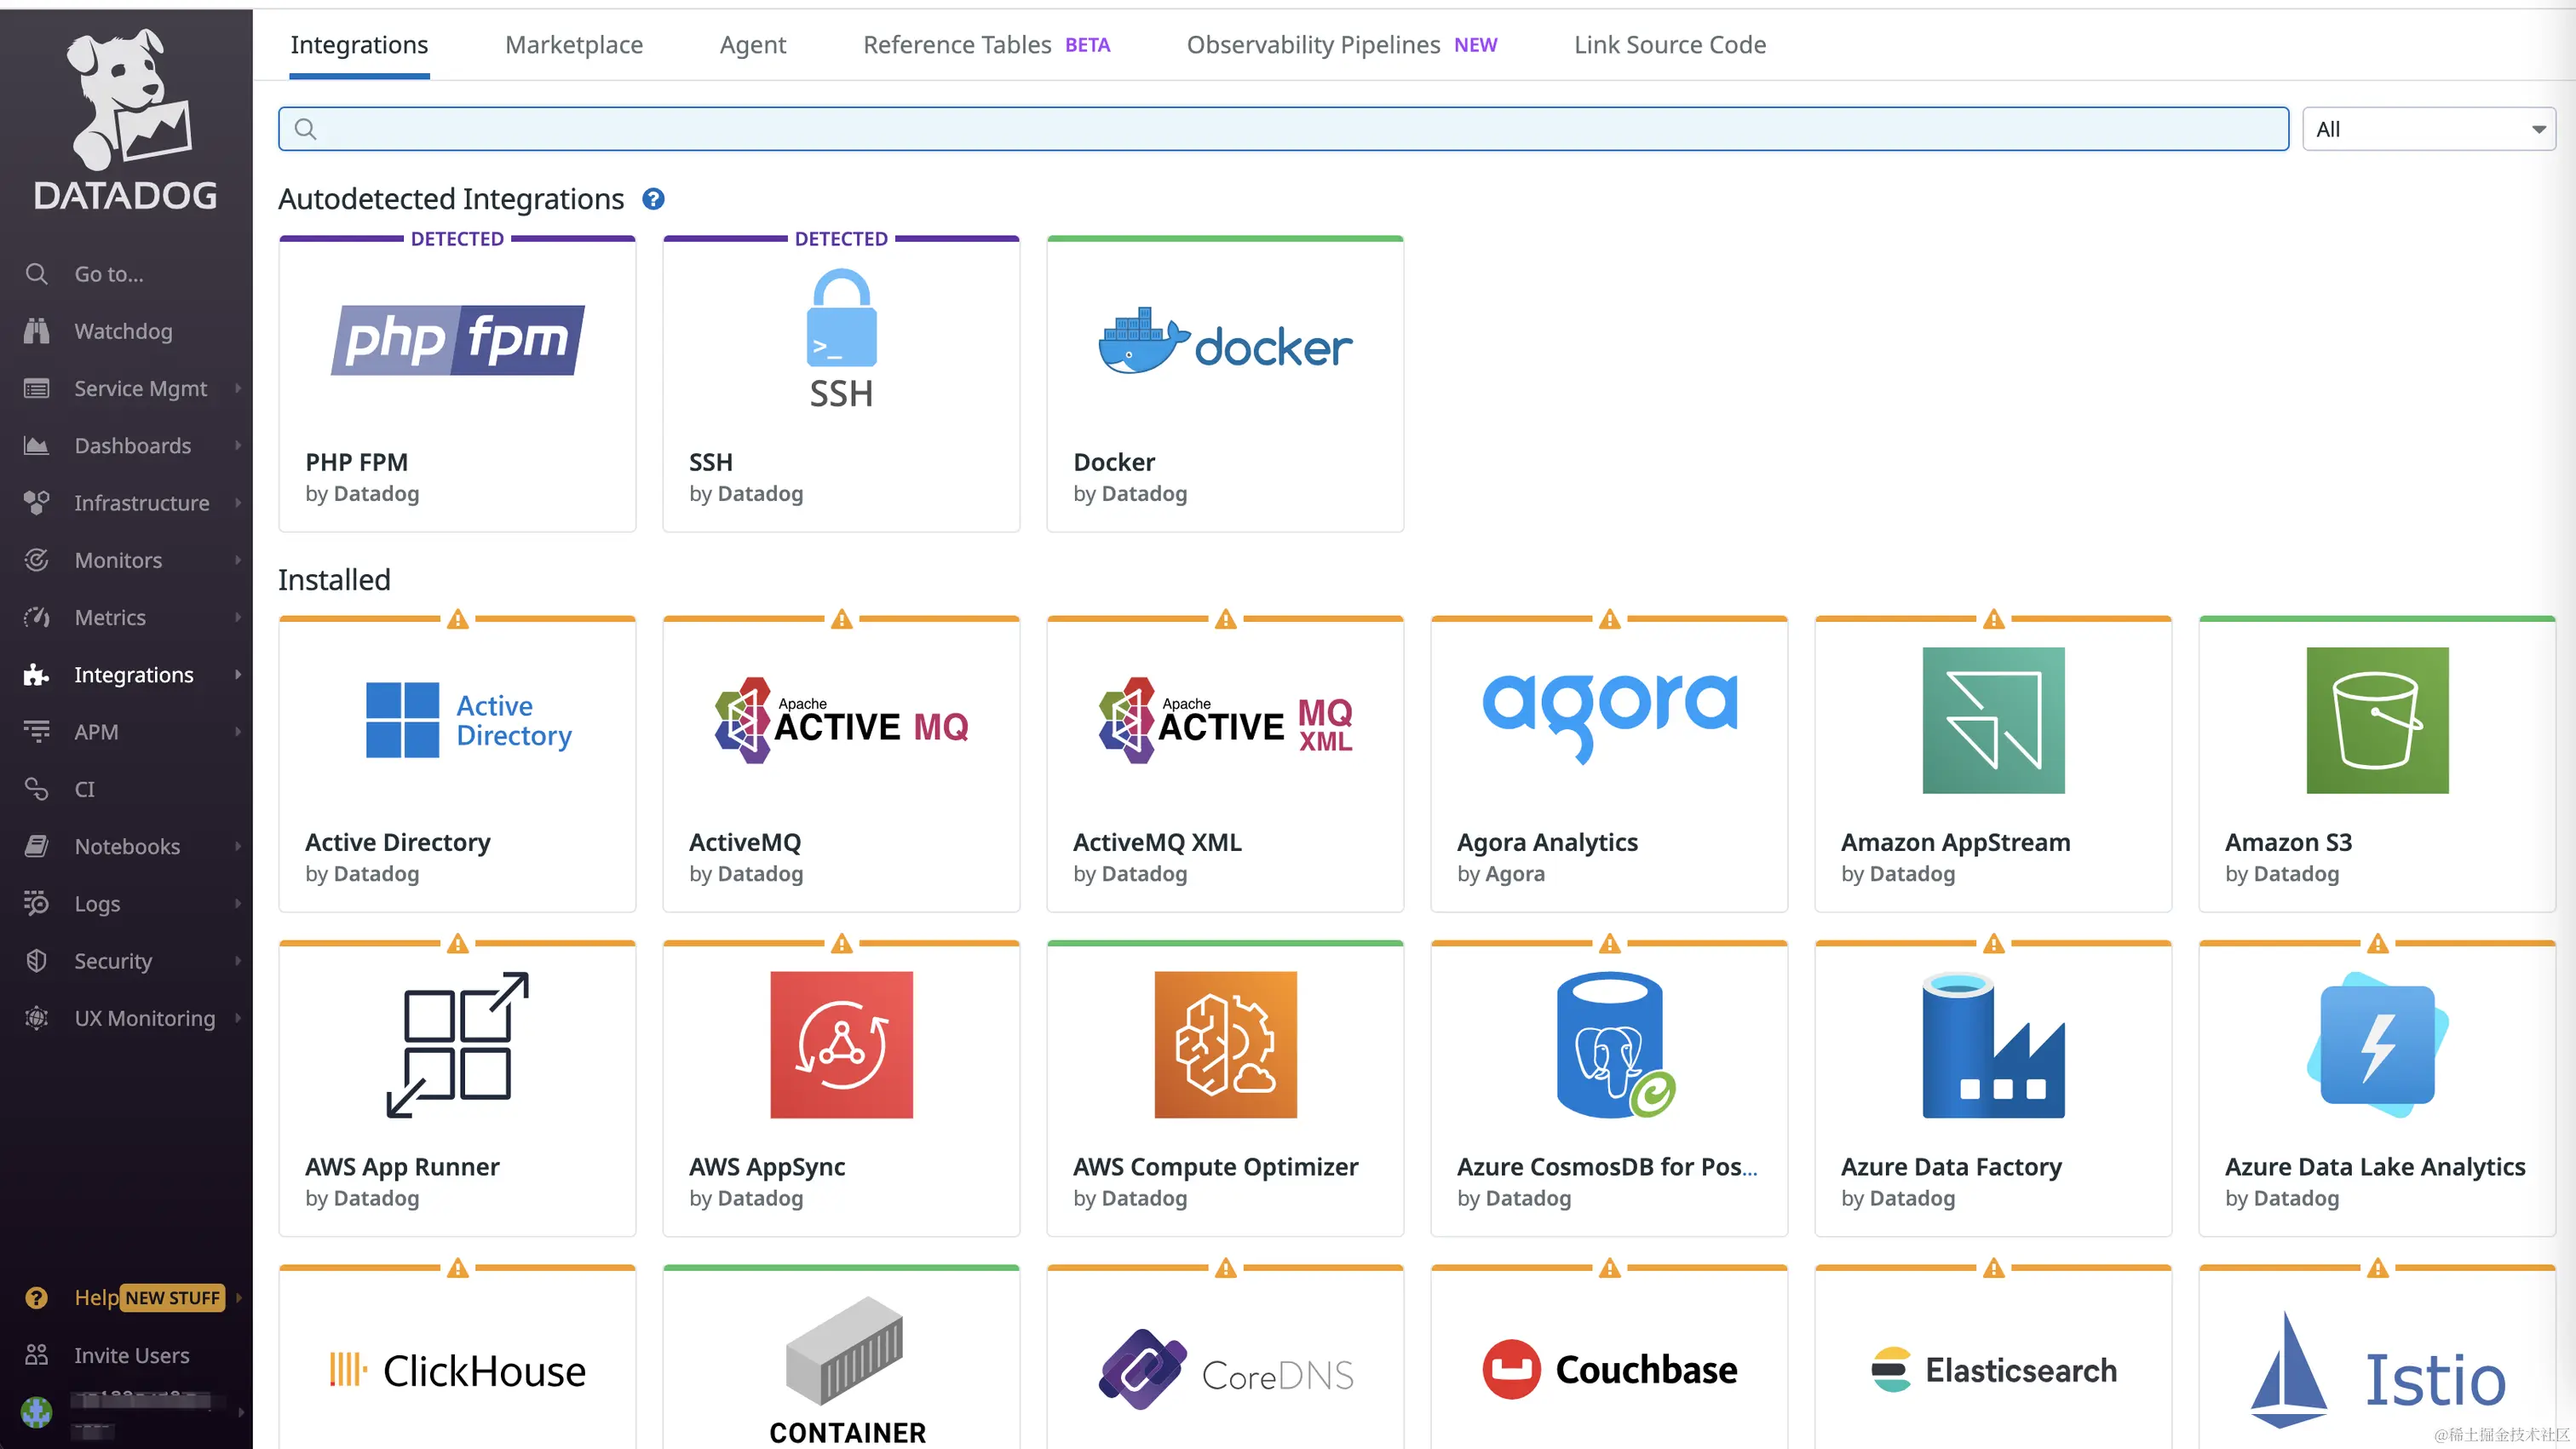Switch to the Marketplace tab

click(x=574, y=45)
